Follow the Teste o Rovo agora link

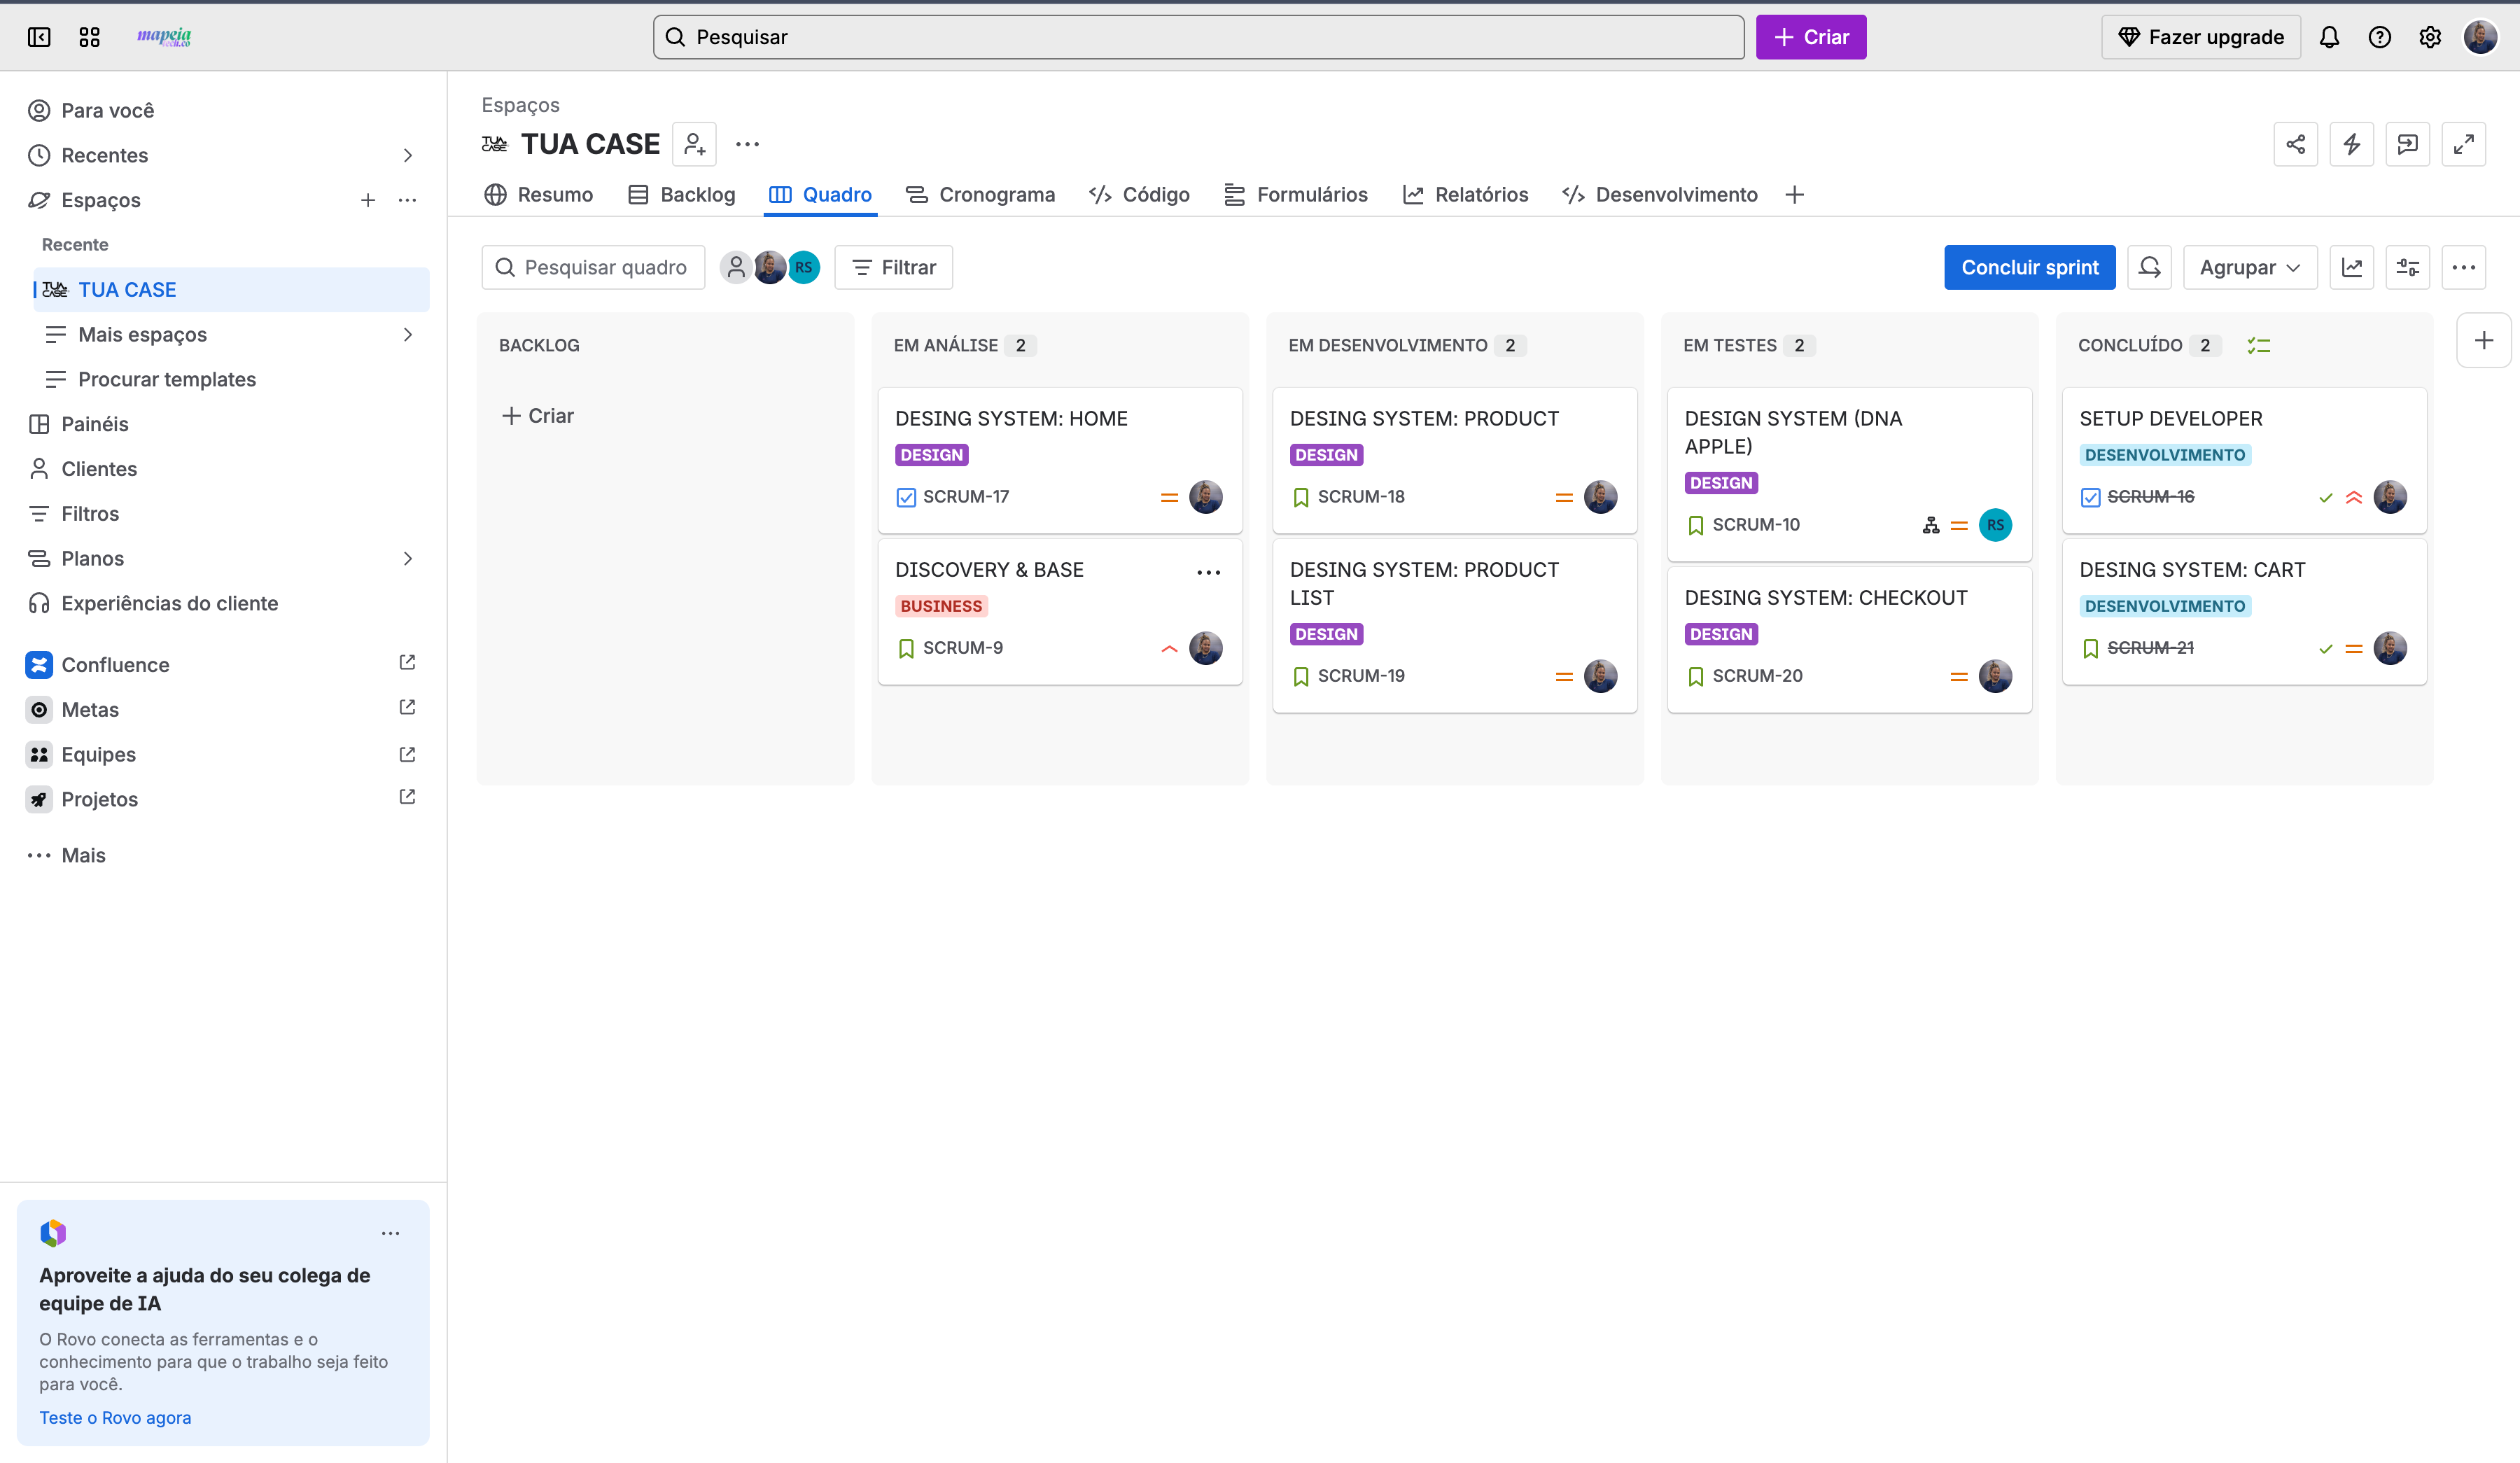pos(115,1417)
